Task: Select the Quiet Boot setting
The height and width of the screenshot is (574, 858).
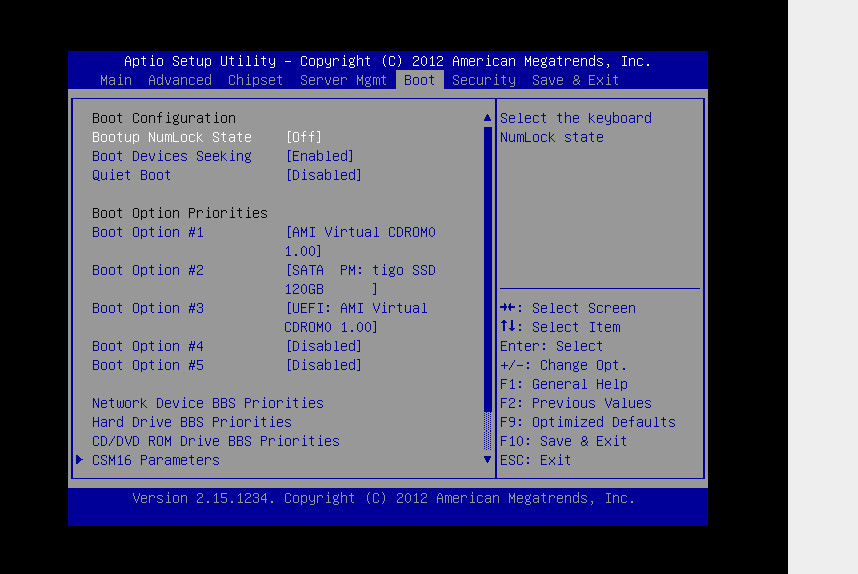Action: (131, 176)
